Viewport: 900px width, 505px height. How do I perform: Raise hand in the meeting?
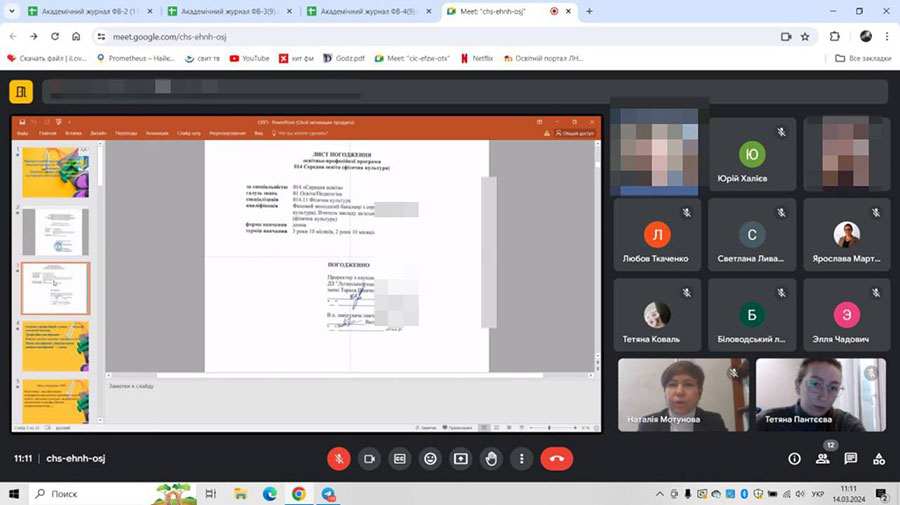[x=491, y=458]
